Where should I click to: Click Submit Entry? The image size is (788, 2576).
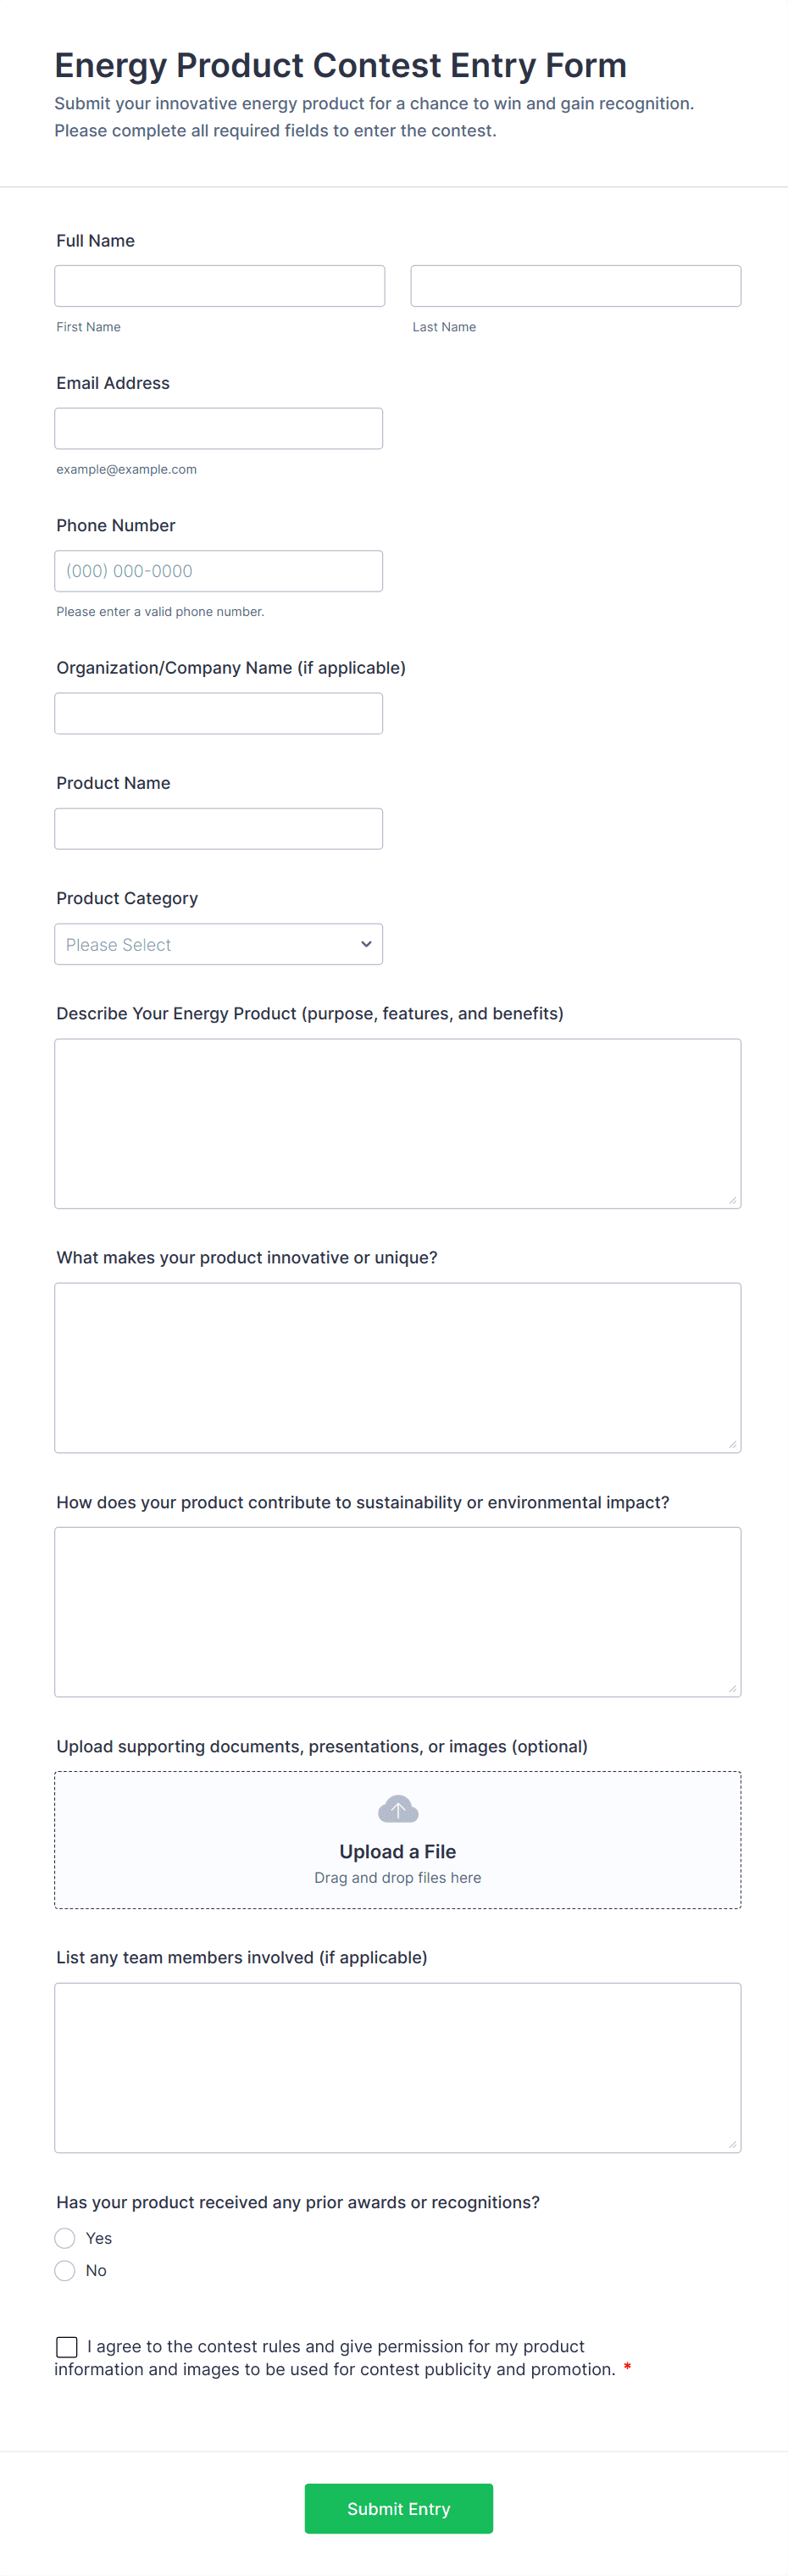[397, 2508]
